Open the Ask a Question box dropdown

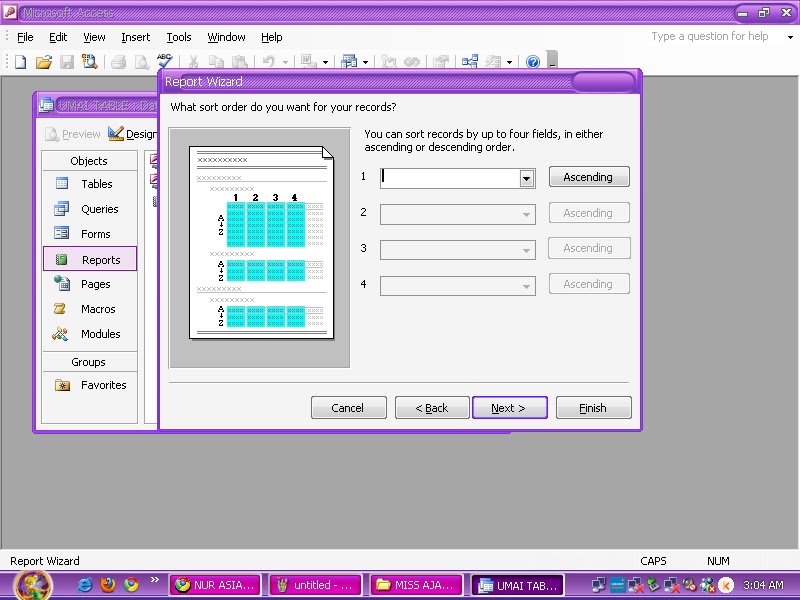point(790,37)
